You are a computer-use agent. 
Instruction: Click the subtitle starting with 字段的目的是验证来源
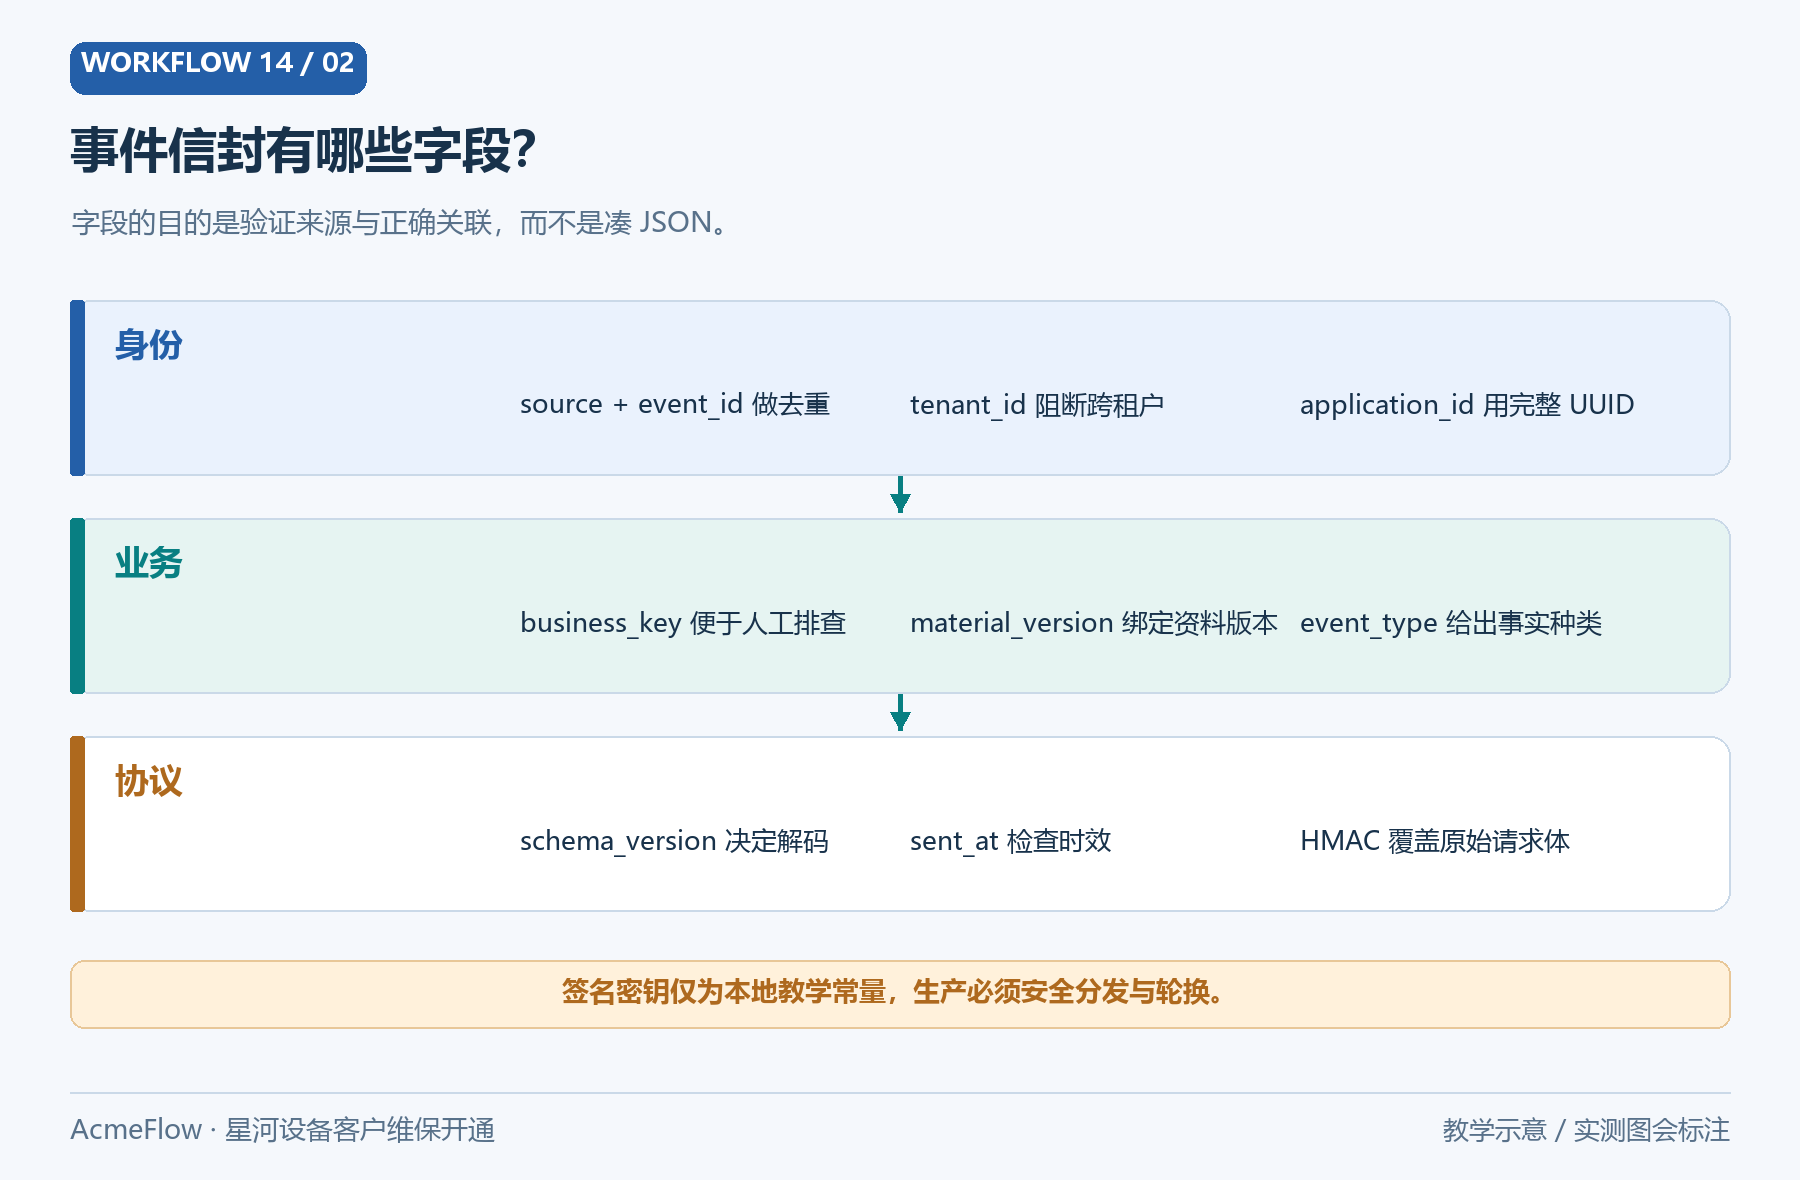(399, 222)
